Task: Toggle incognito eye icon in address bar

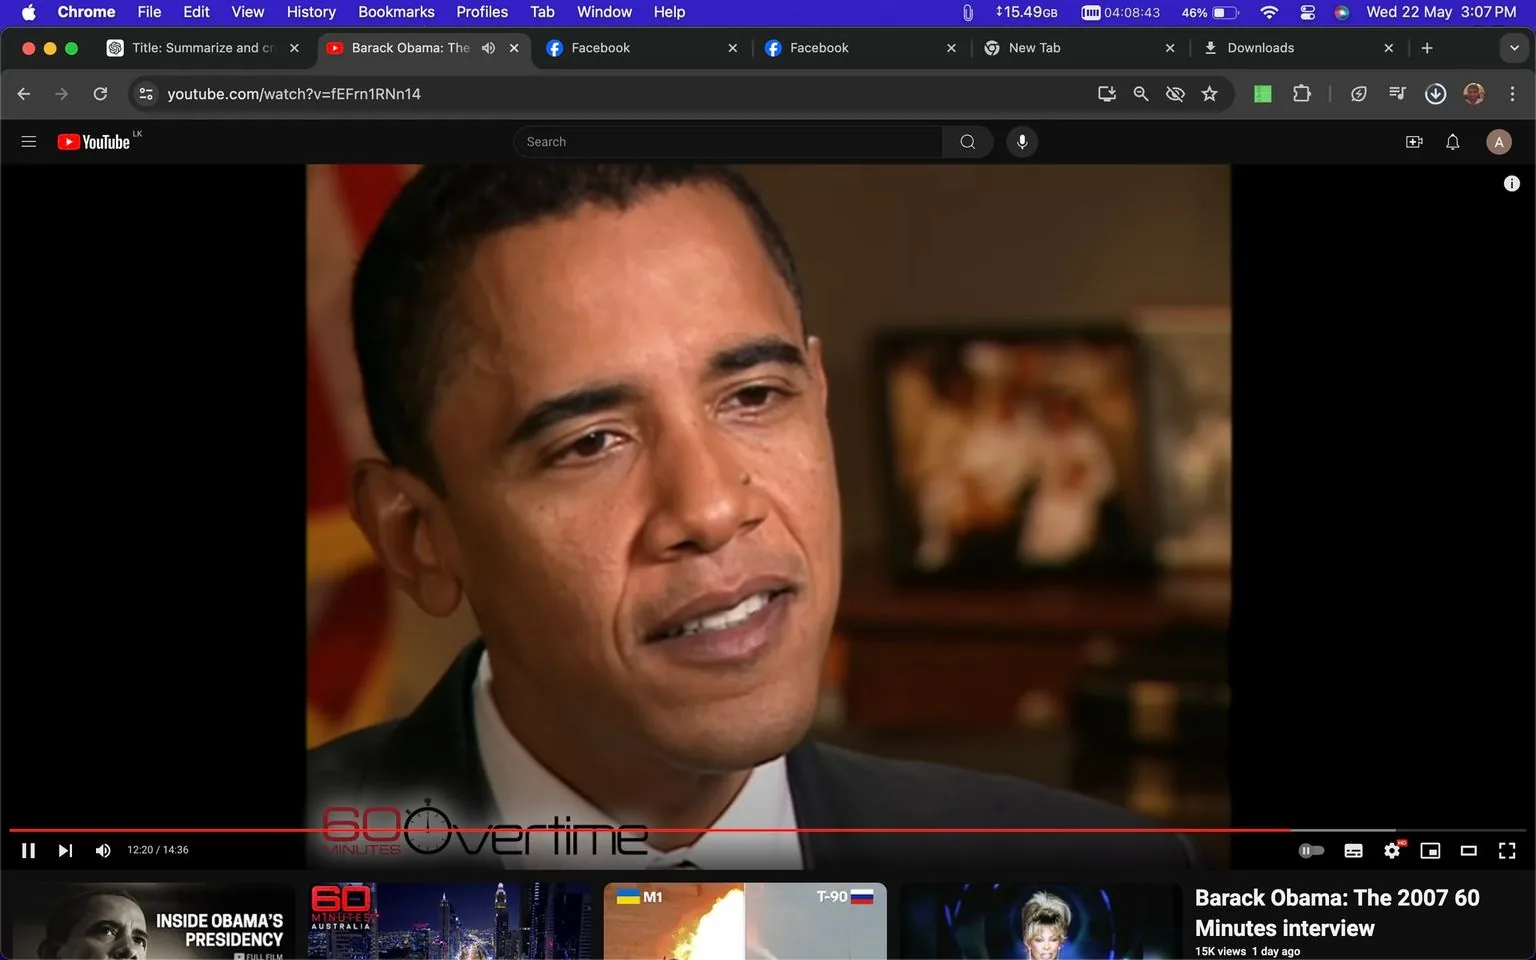Action: tap(1175, 93)
